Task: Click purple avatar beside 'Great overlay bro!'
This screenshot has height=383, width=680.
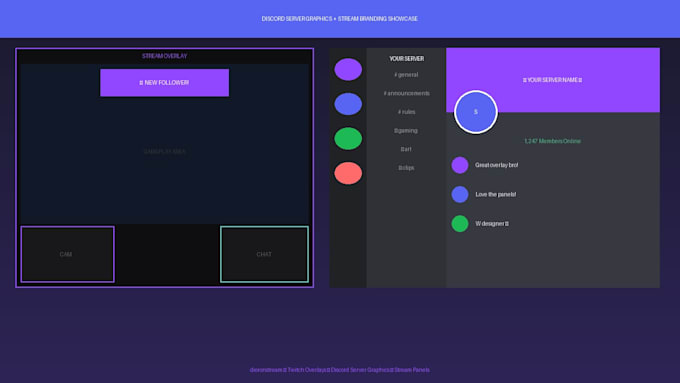Action: point(460,165)
